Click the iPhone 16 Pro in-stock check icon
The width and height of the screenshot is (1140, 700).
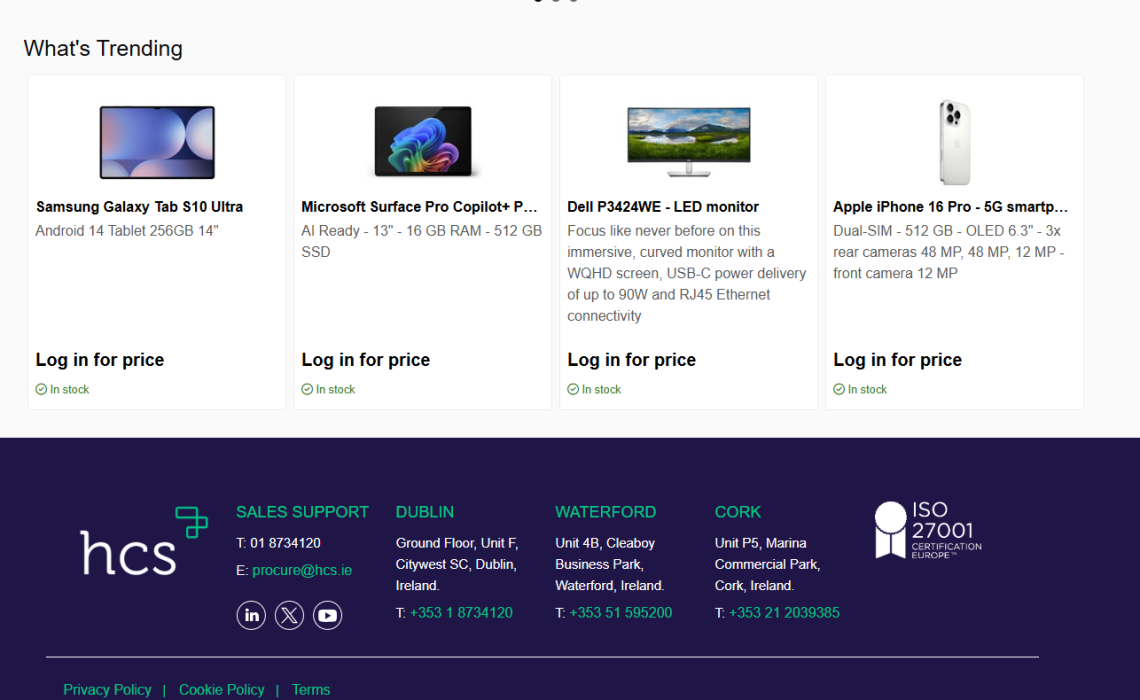pos(839,390)
